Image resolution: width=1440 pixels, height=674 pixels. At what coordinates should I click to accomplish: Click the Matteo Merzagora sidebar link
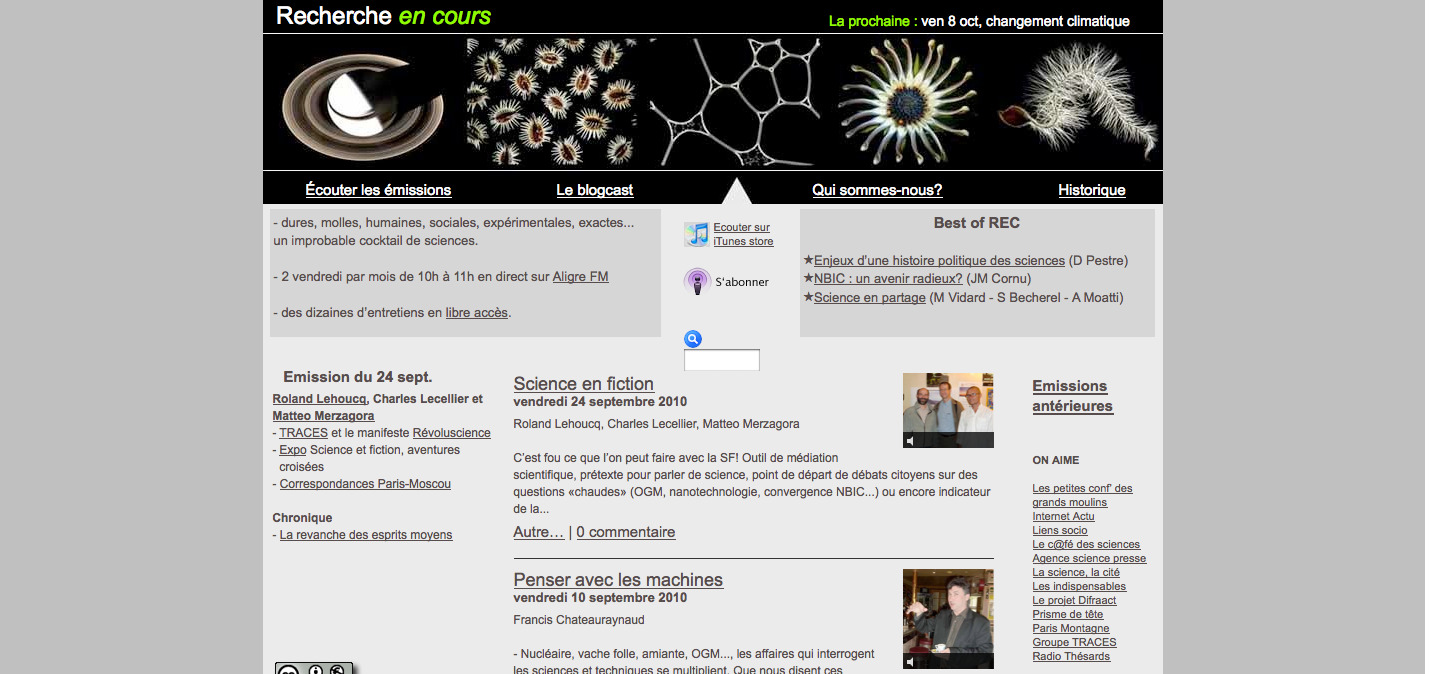click(323, 416)
